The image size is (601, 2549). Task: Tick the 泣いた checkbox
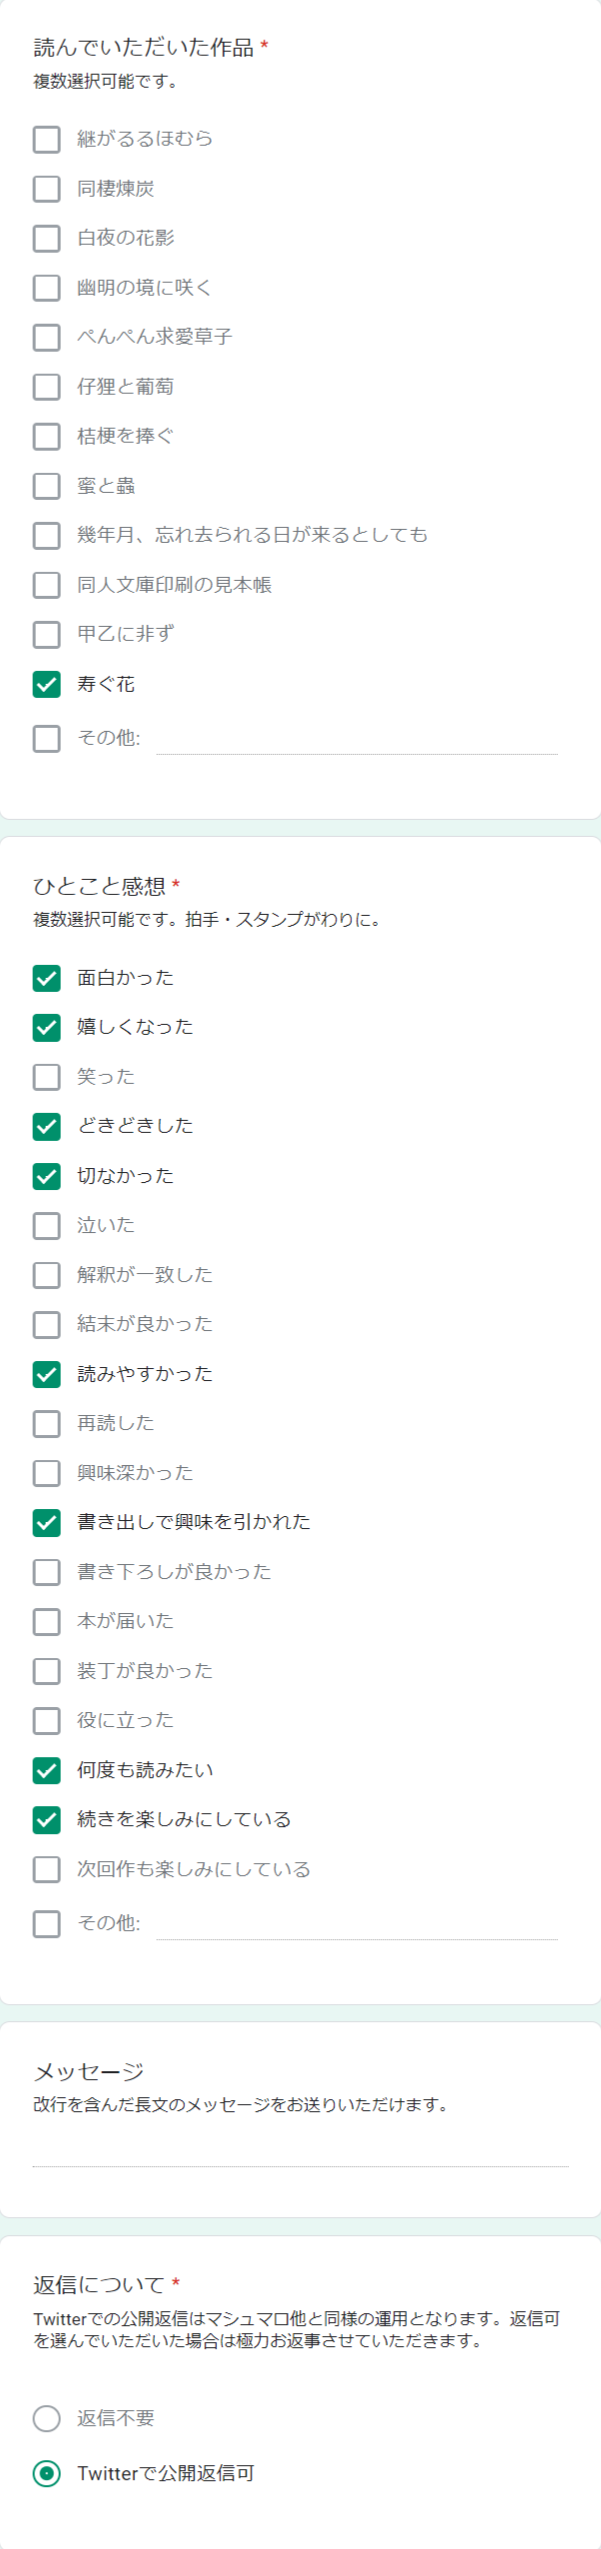click(x=47, y=1226)
